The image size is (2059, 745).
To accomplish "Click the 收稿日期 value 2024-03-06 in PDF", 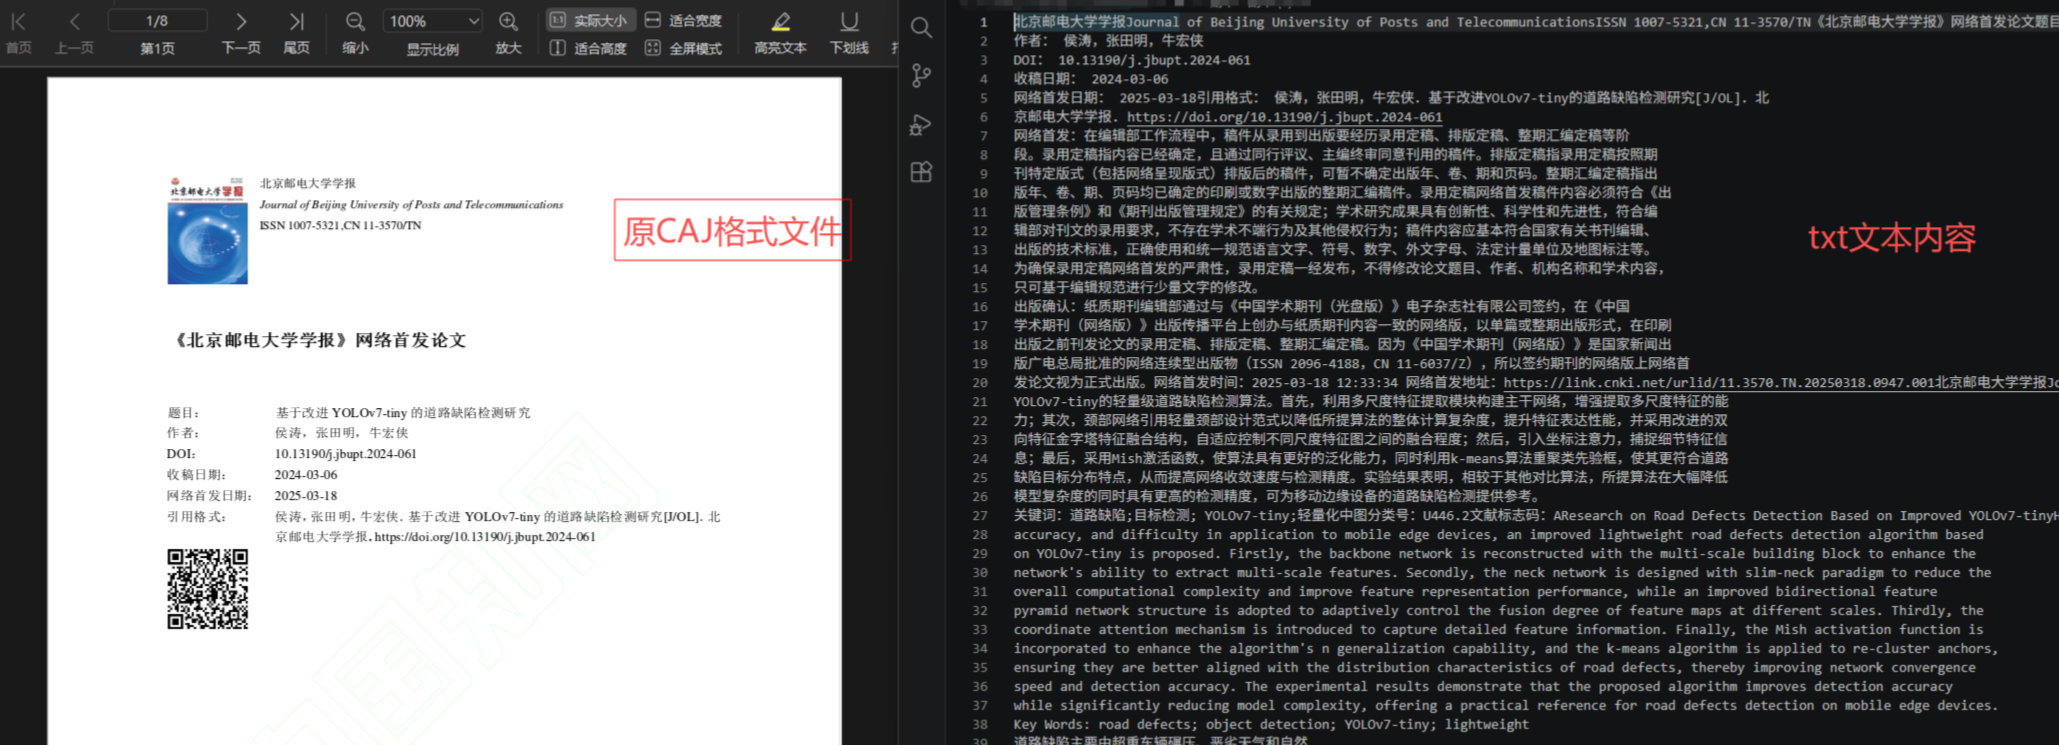I will [306, 475].
